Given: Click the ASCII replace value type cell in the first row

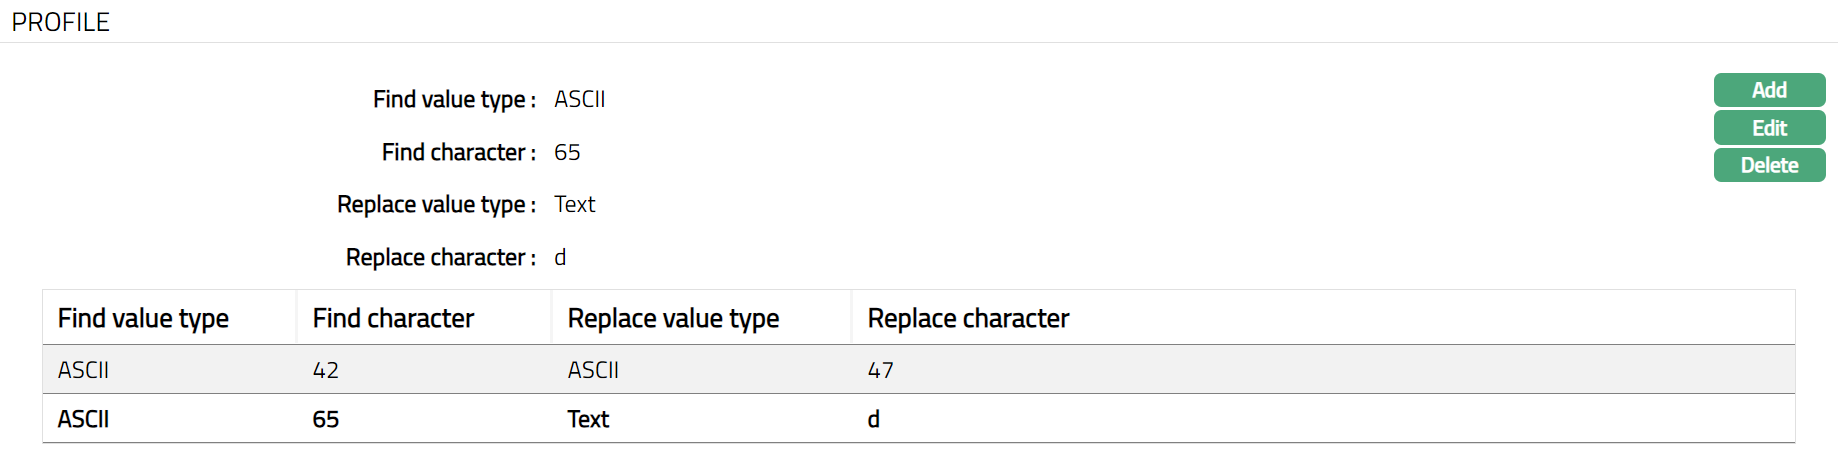Looking at the screenshot, I should tap(593, 370).
